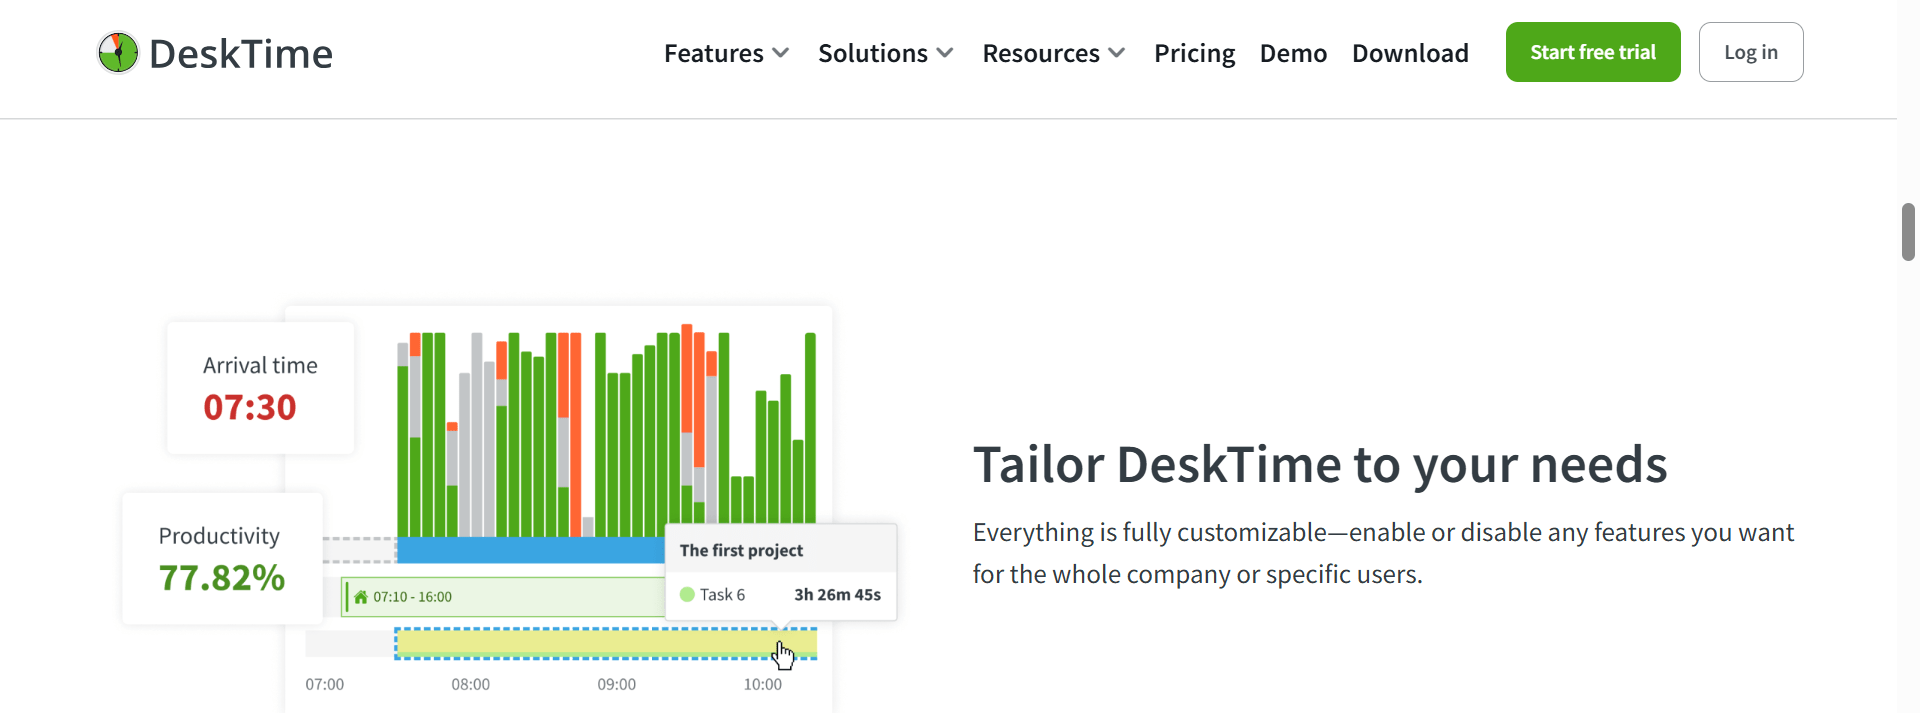This screenshot has height=713, width=1920.
Task: Expand the Features dropdown chevron
Action: (781, 52)
